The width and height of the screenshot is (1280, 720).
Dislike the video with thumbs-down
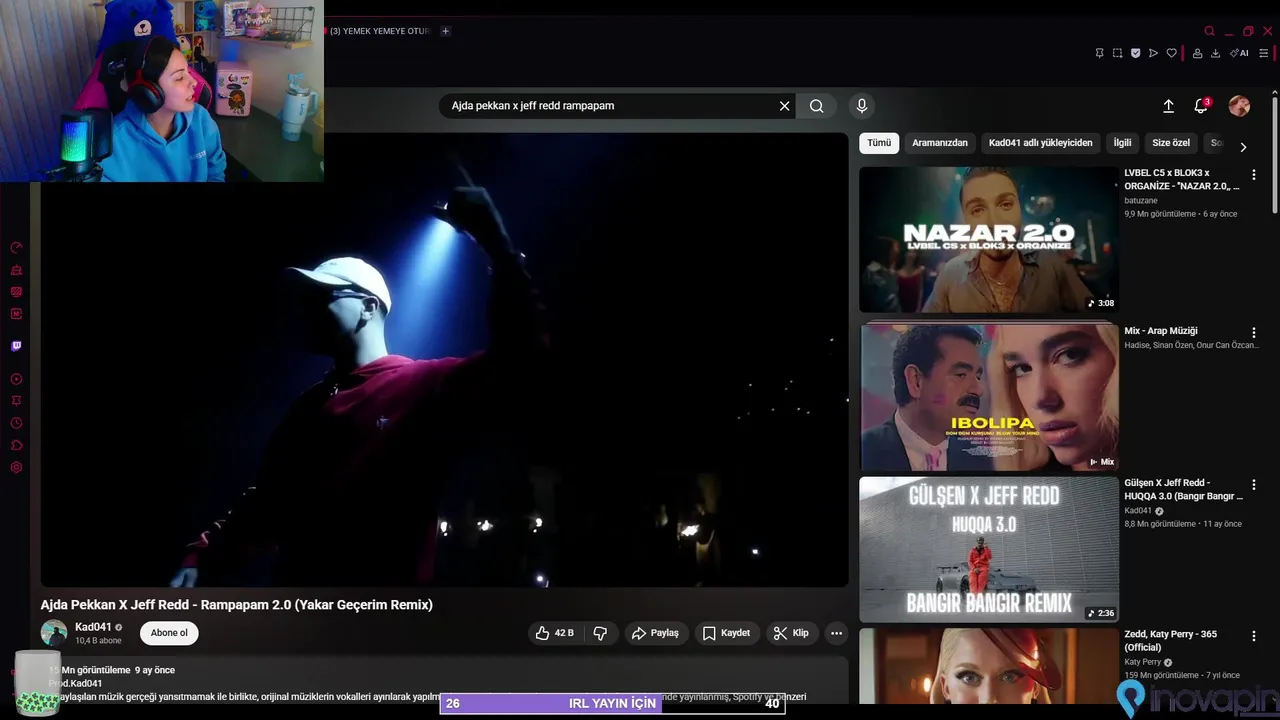[x=600, y=633]
